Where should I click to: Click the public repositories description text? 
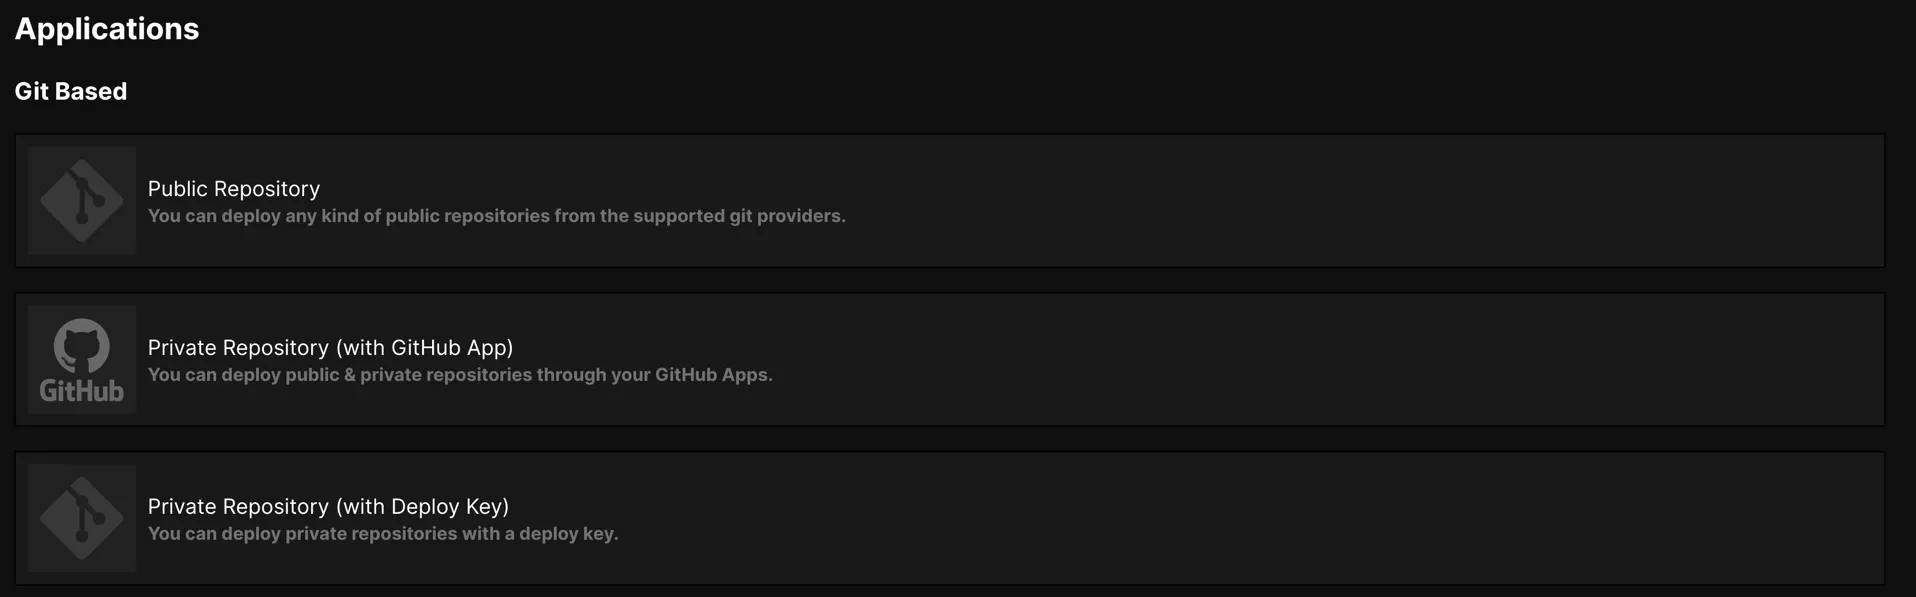pyautogui.click(x=497, y=216)
